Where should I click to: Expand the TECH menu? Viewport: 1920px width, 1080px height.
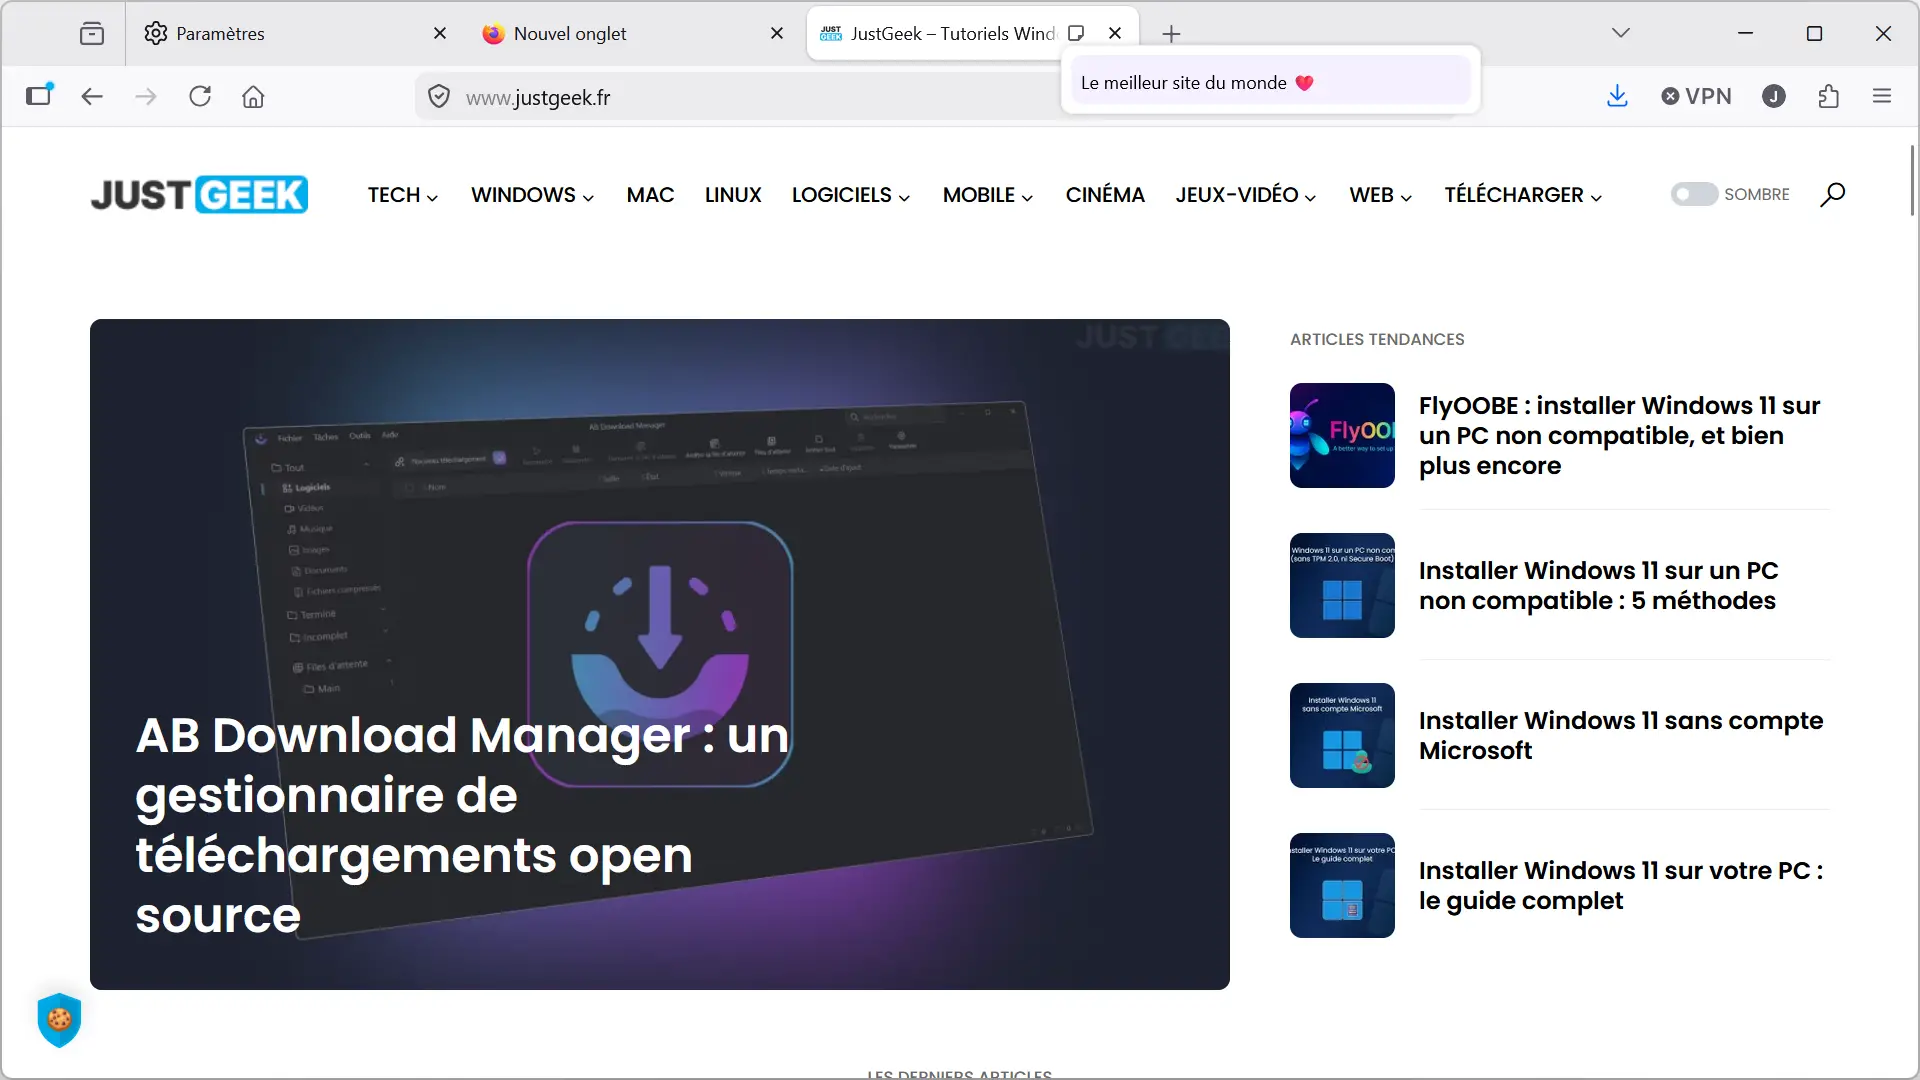click(x=402, y=195)
